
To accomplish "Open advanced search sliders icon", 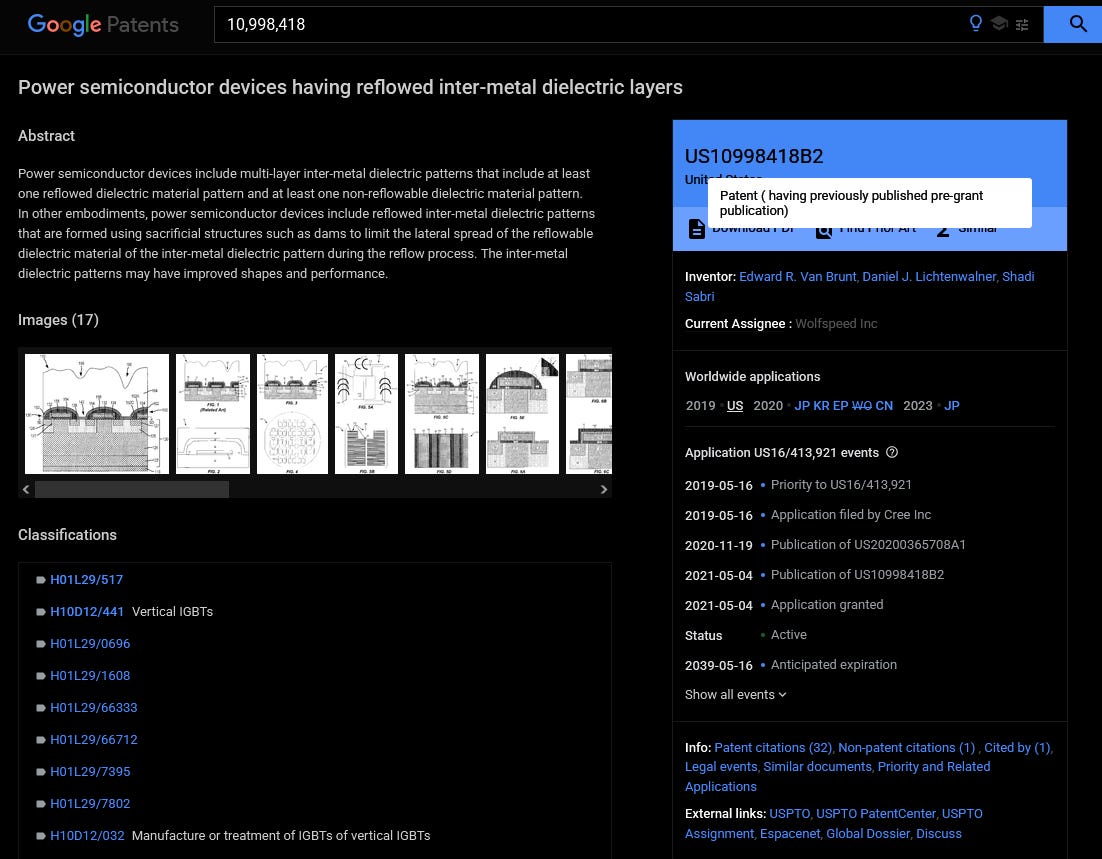I will [x=1022, y=25].
